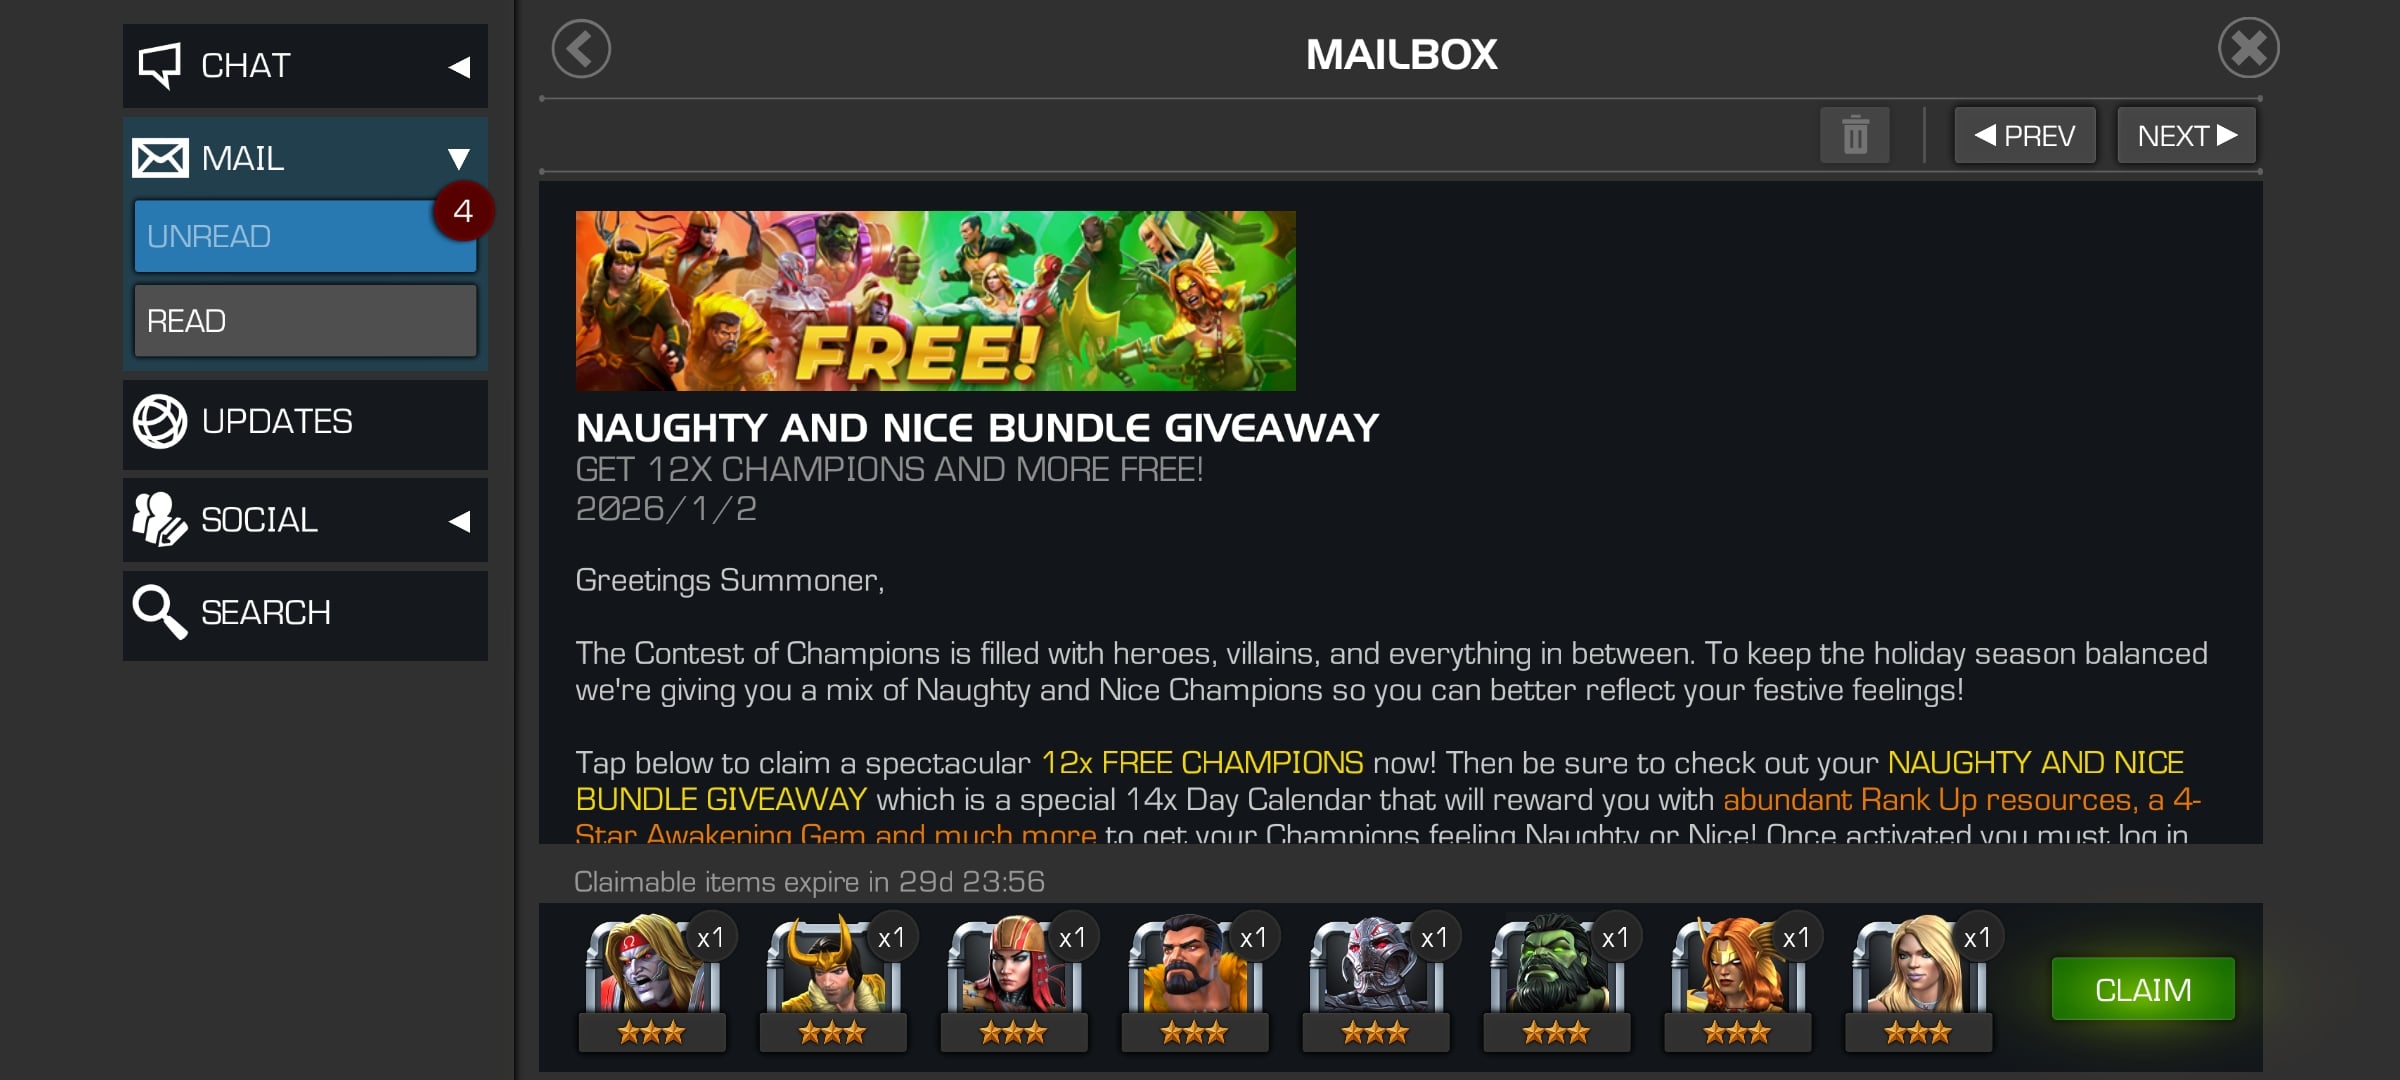
Task: Delete this mail with the trash icon
Action: 1855,135
